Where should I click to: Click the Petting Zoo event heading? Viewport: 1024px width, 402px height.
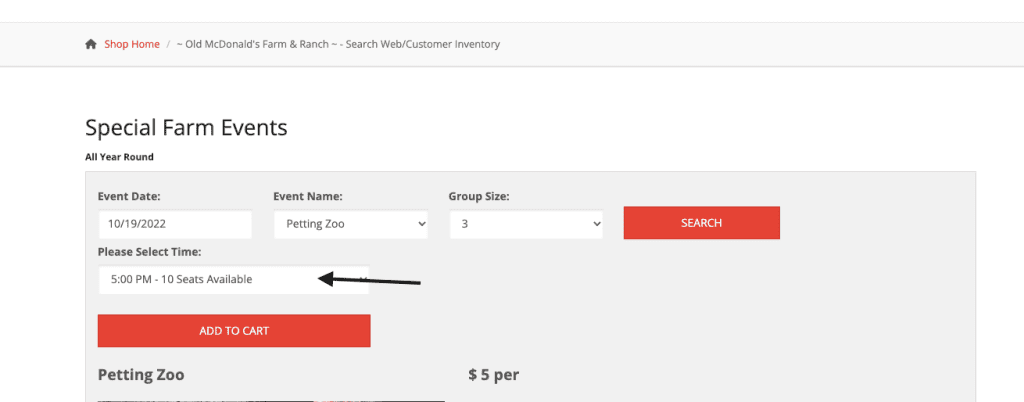click(141, 375)
